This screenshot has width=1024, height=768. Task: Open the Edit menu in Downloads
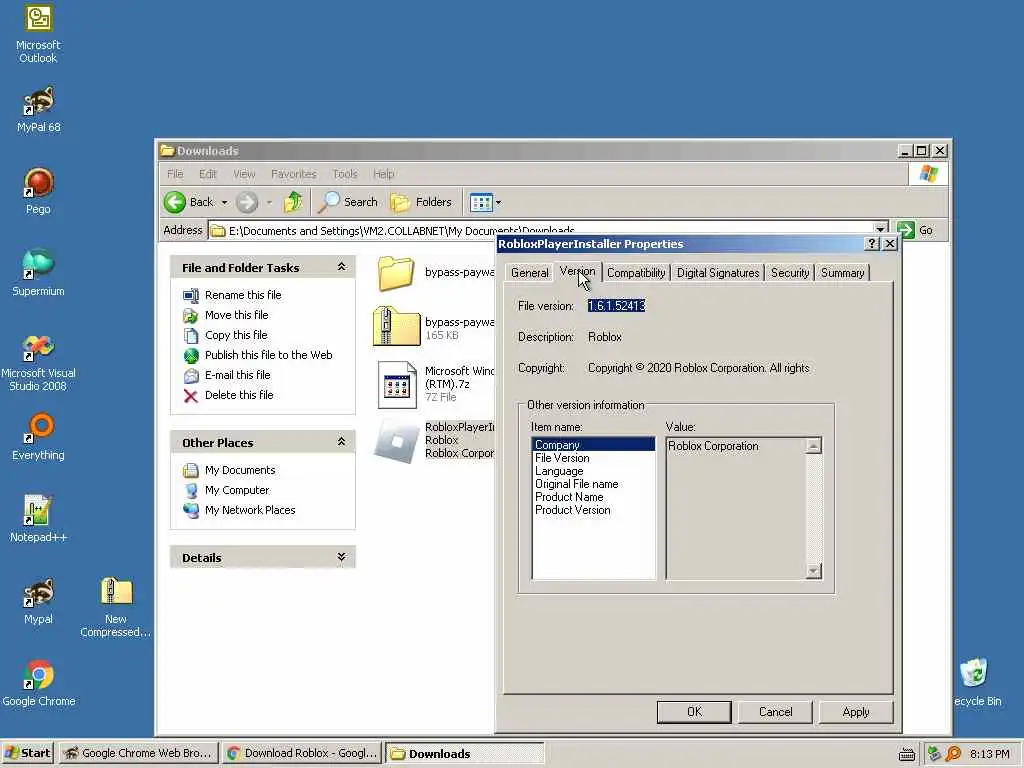[208, 174]
